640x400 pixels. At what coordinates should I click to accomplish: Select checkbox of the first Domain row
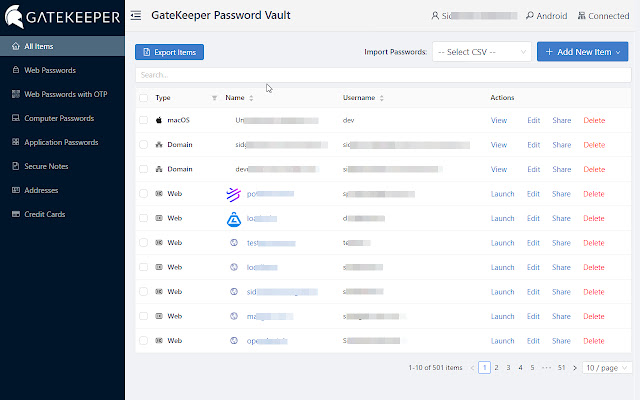tap(144, 145)
